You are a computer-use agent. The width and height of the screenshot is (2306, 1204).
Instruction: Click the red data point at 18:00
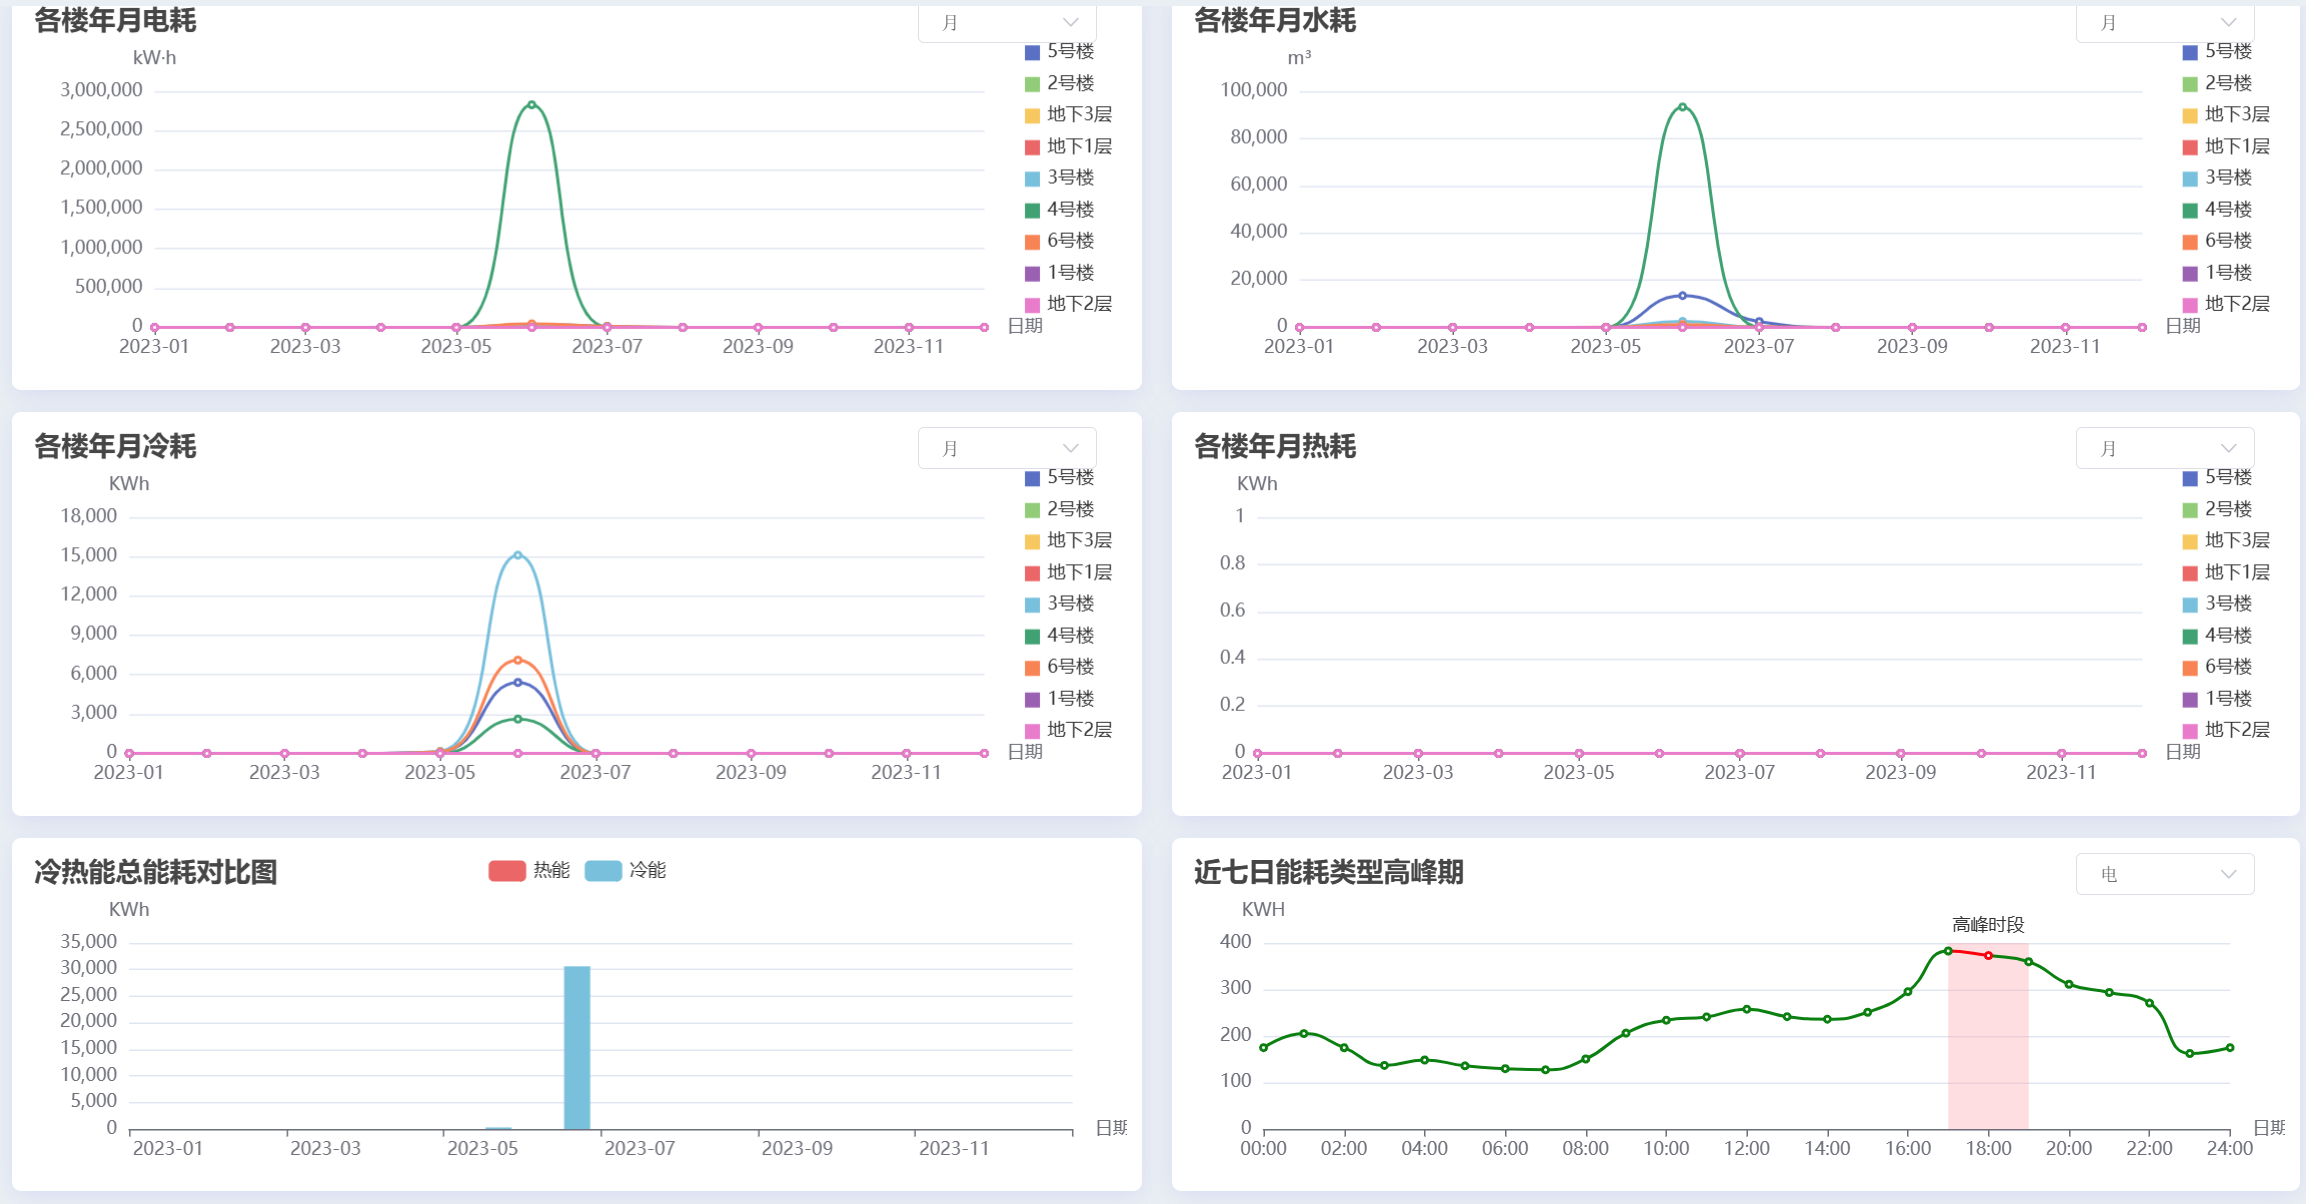[1988, 956]
